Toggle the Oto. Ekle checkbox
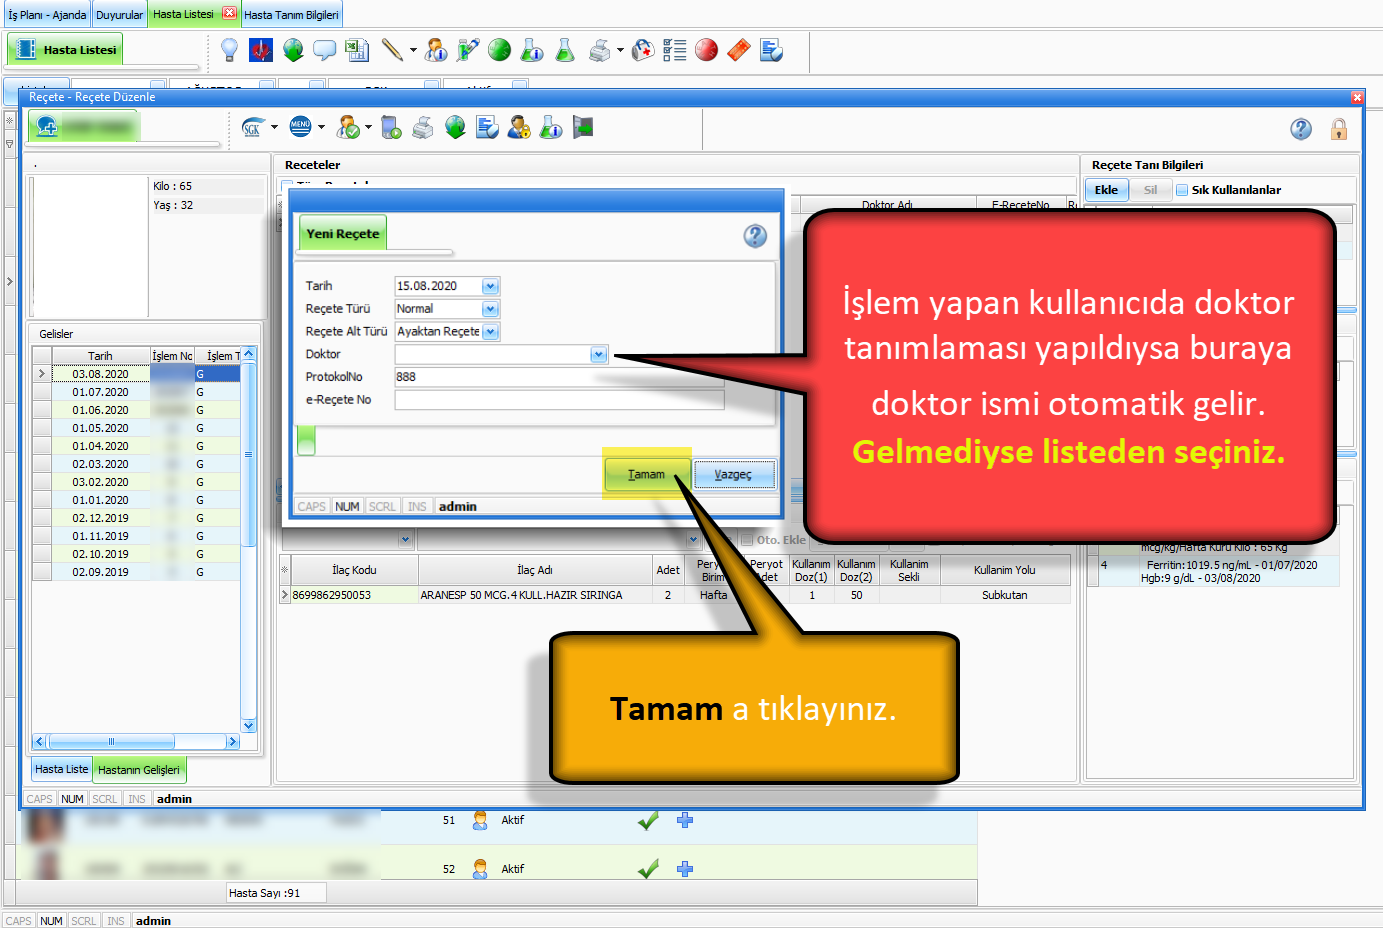This screenshot has height=928, width=1383. [747, 540]
